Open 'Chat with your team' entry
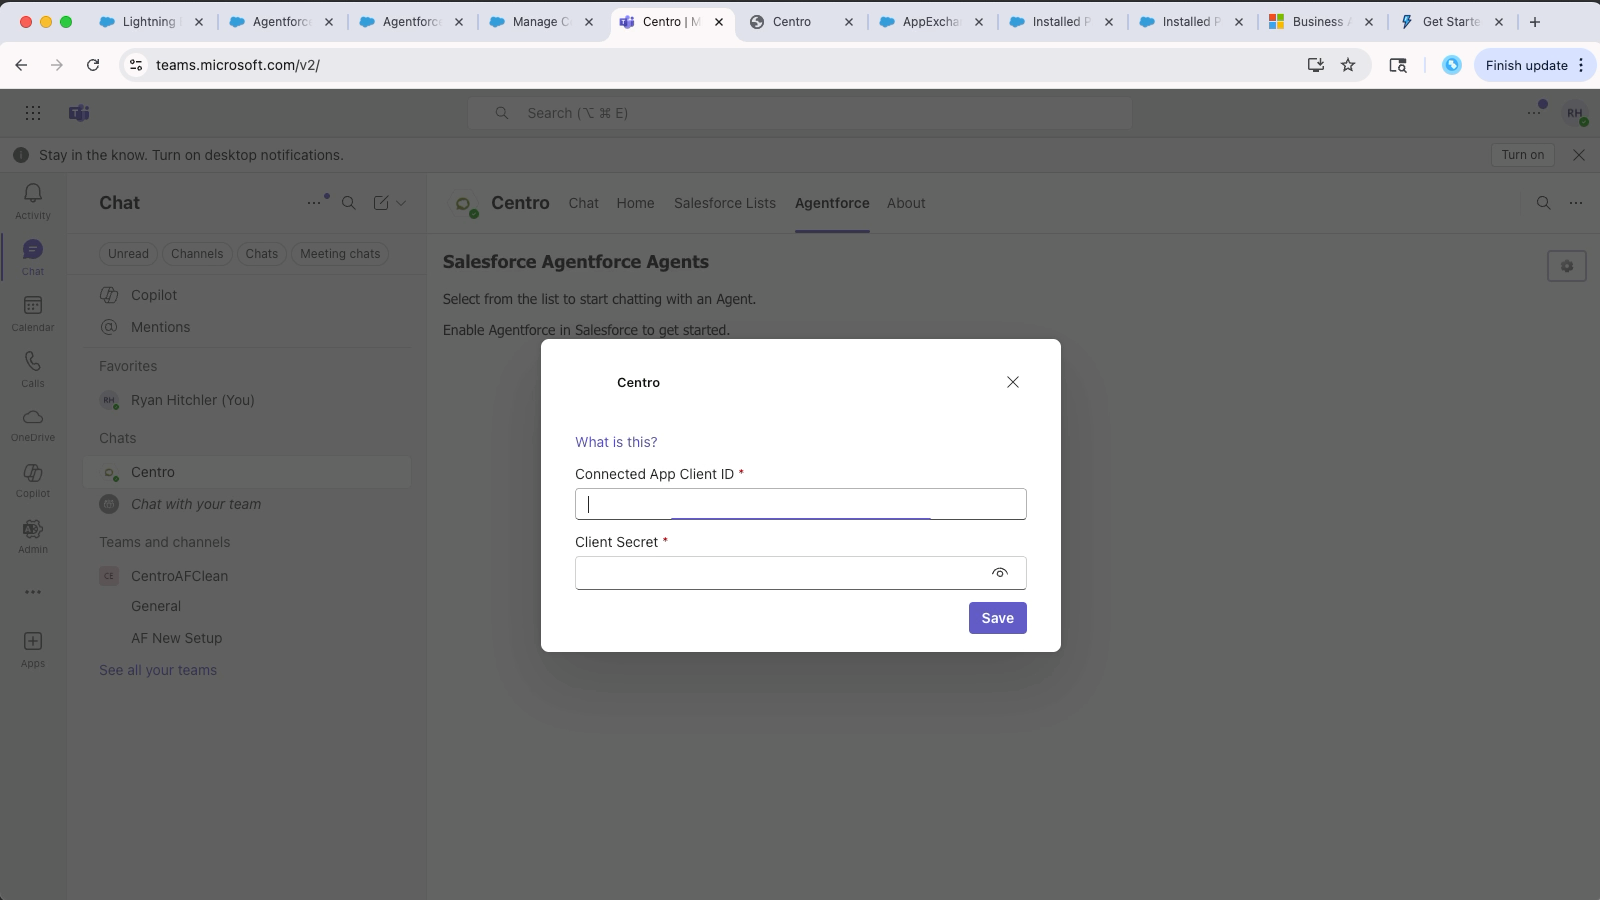 (x=247, y=504)
